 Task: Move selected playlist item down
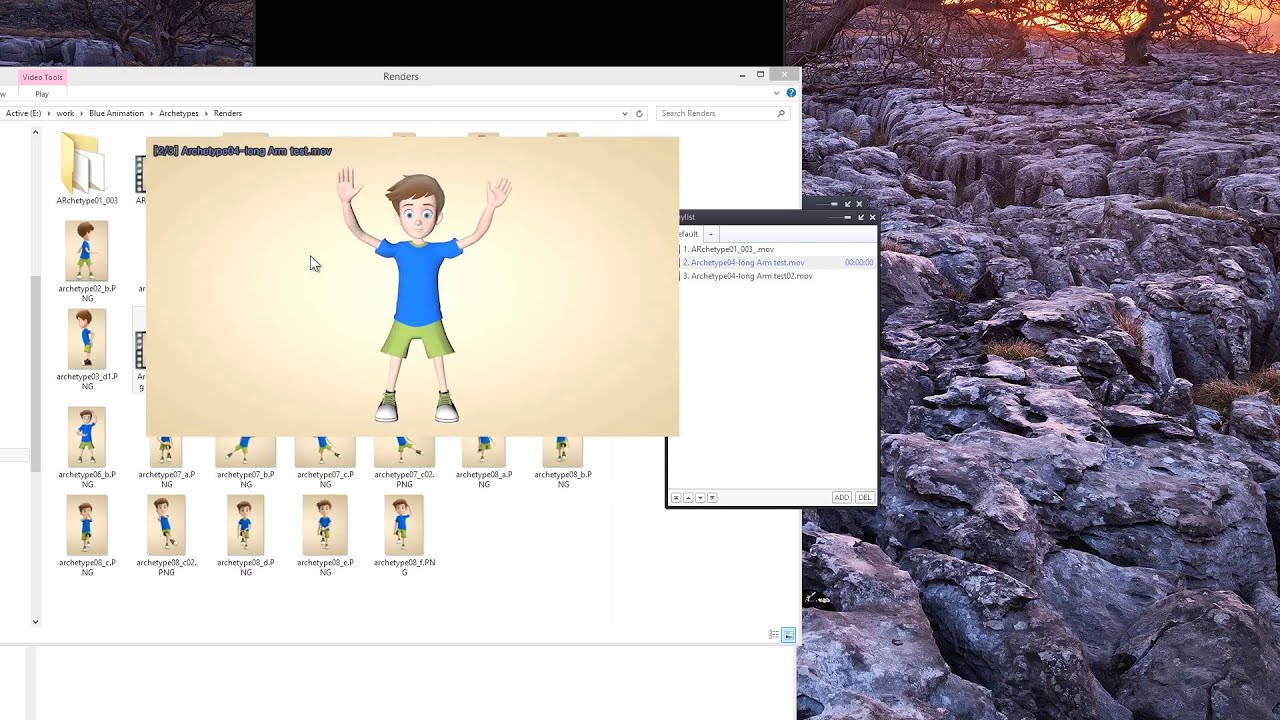pyautogui.click(x=700, y=497)
